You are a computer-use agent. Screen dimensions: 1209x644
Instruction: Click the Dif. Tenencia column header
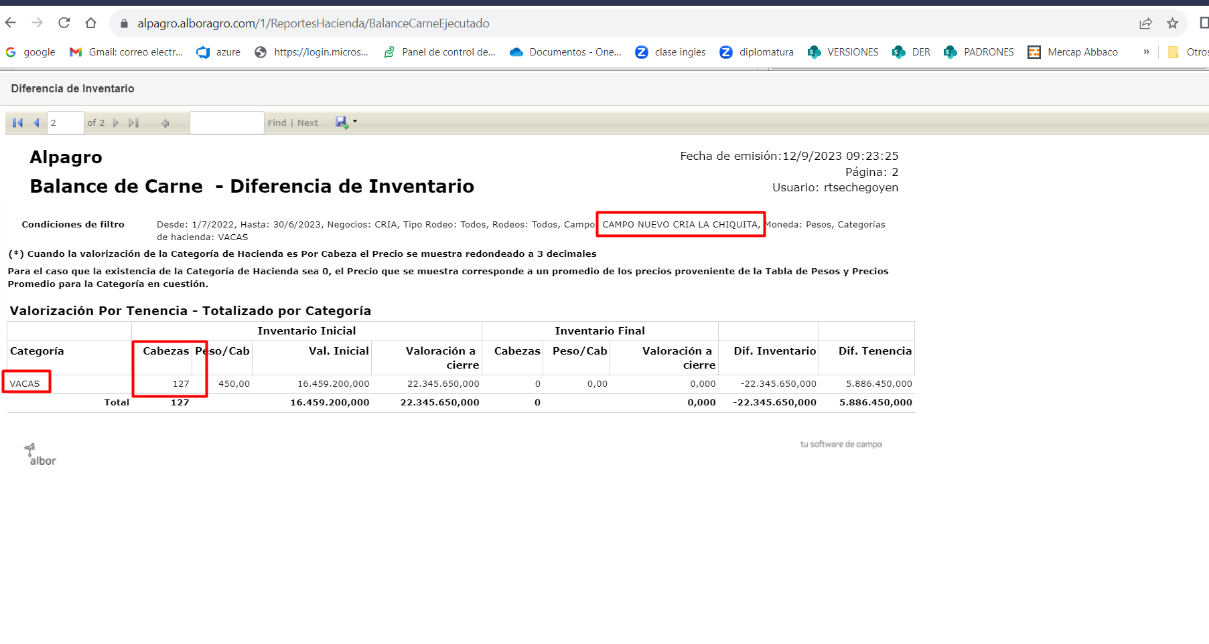tap(875, 351)
